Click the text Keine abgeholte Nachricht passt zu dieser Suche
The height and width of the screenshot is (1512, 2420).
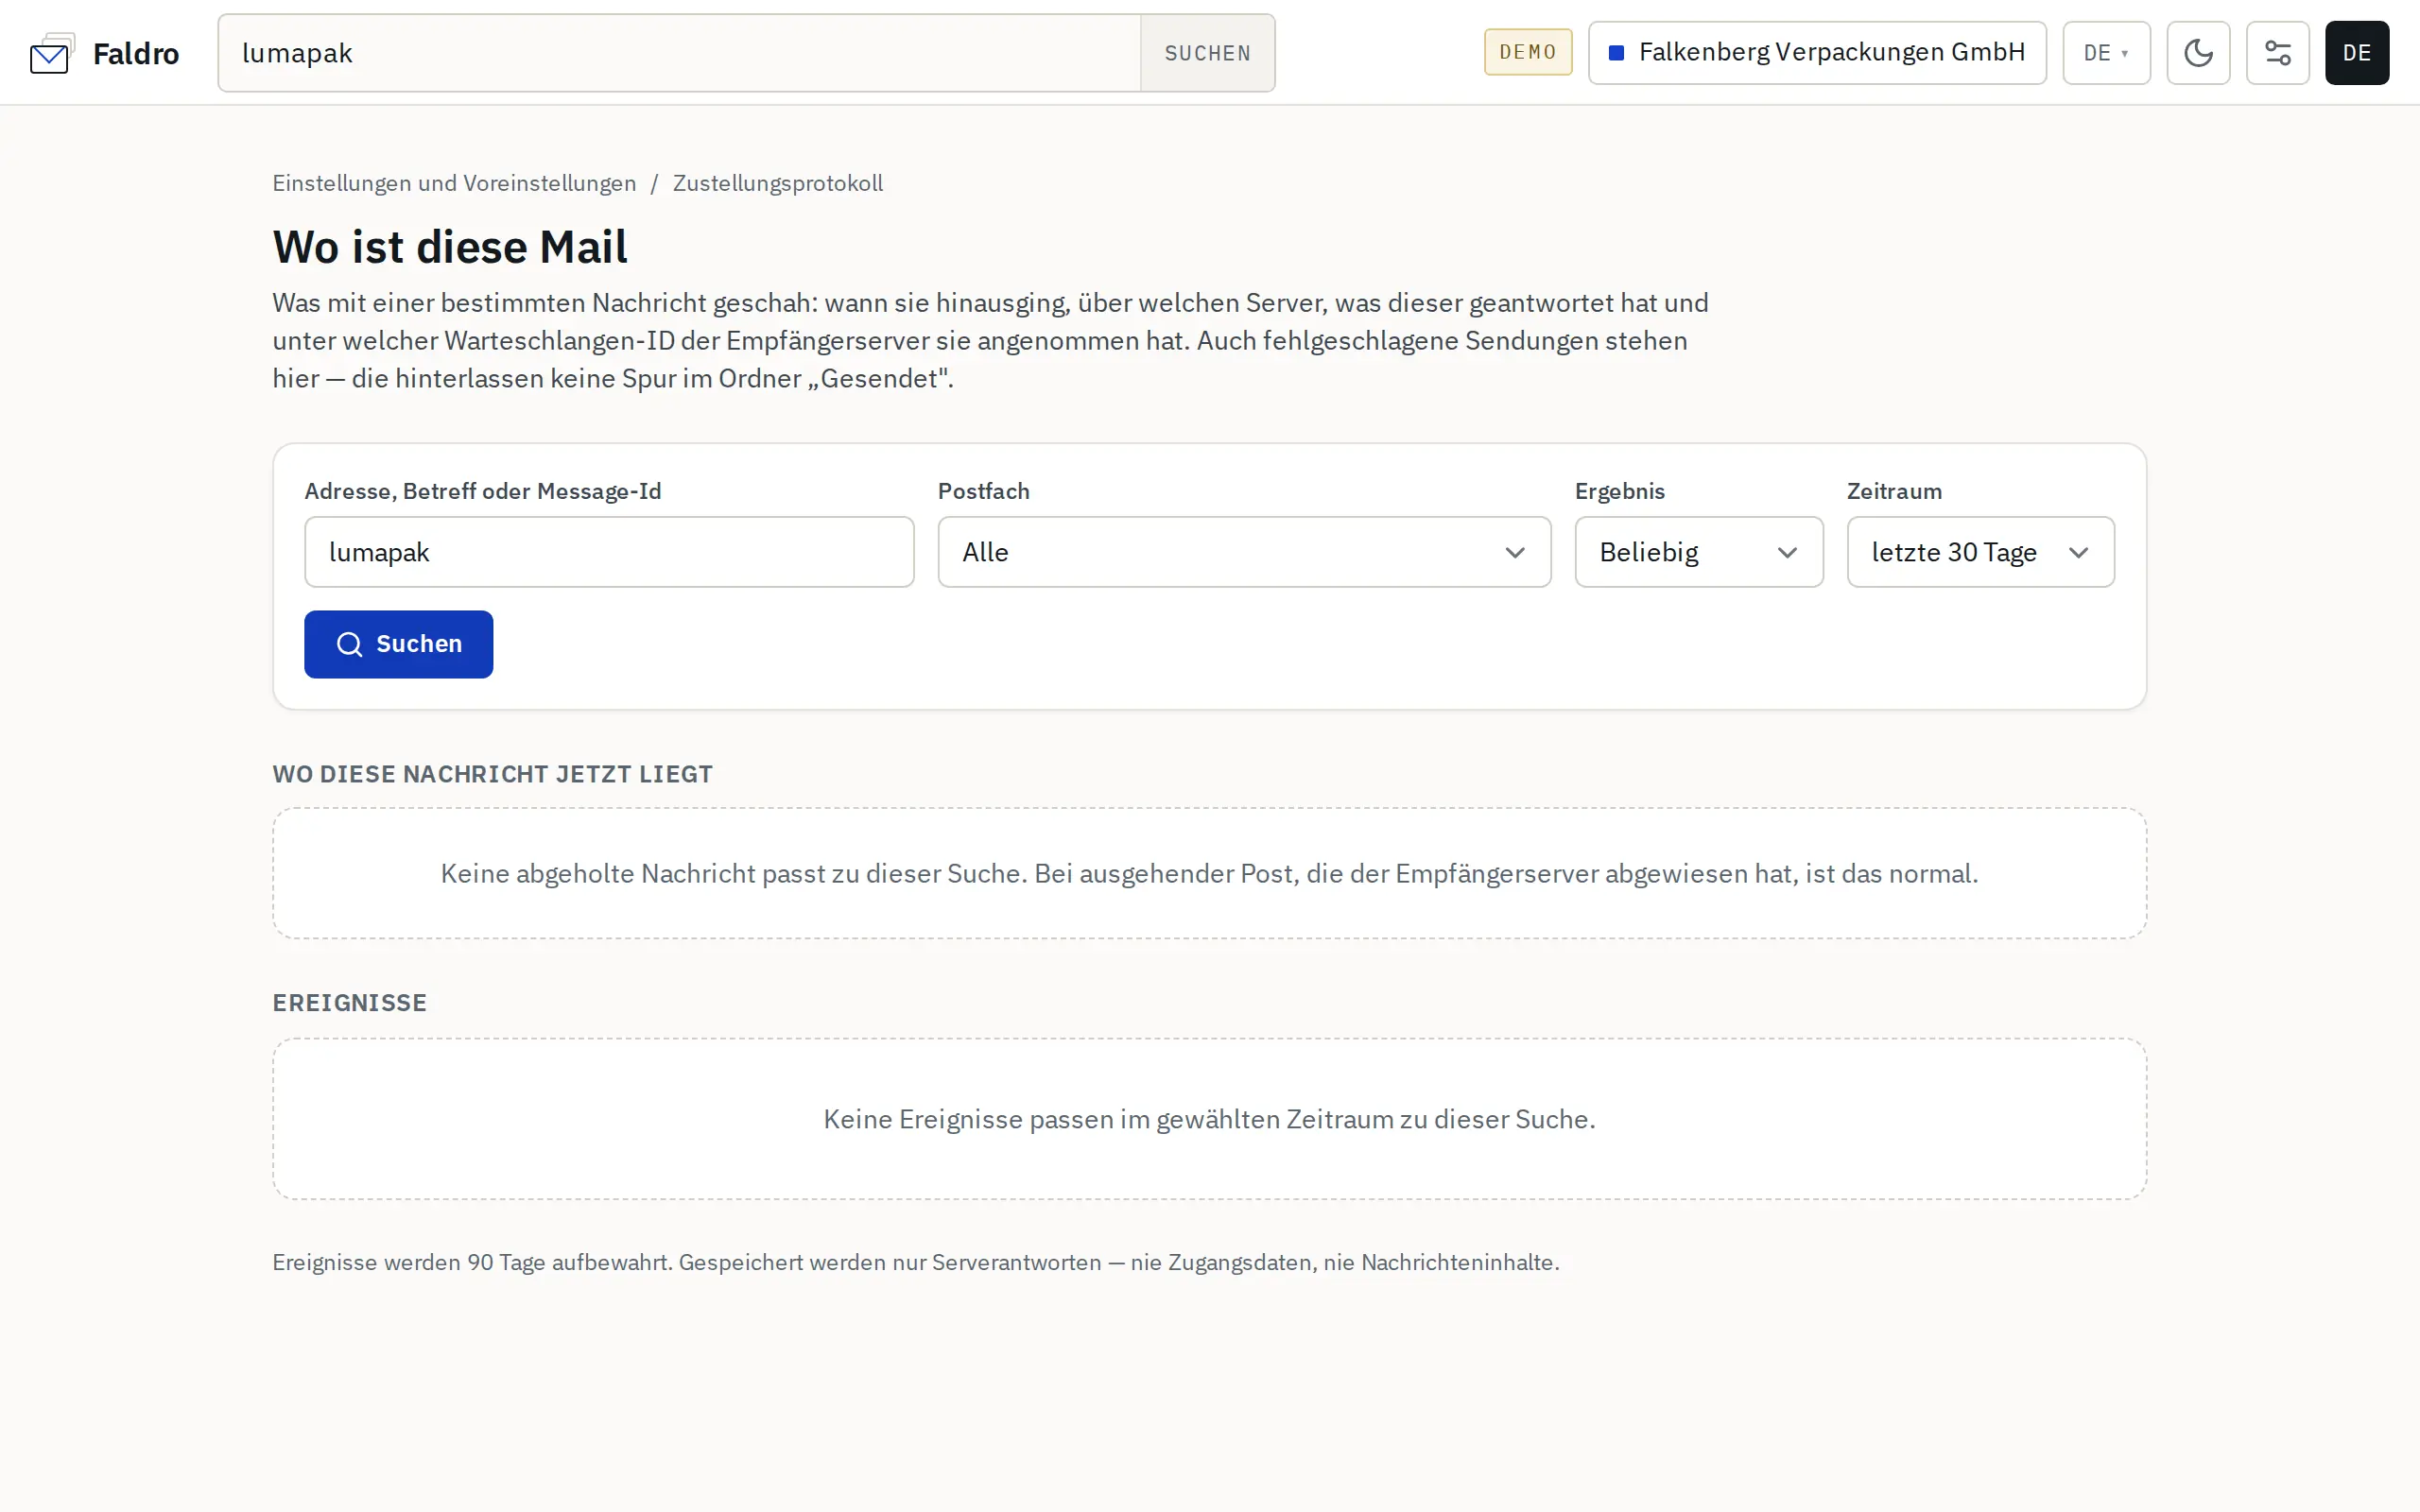734,874
